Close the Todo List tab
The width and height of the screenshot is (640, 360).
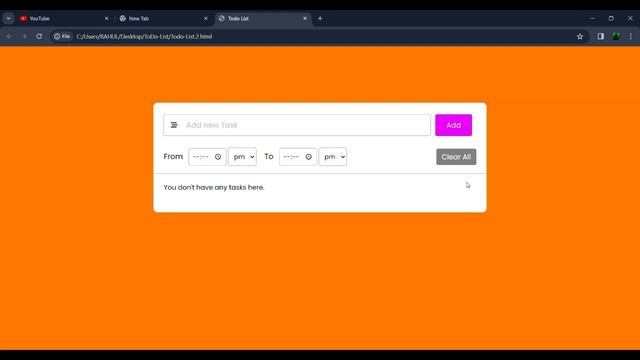click(305, 18)
